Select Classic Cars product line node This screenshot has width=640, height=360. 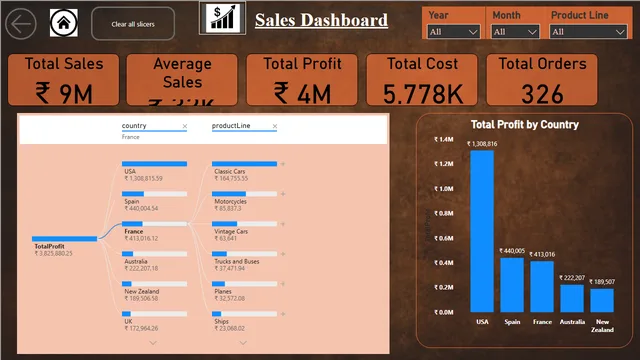[244, 171]
